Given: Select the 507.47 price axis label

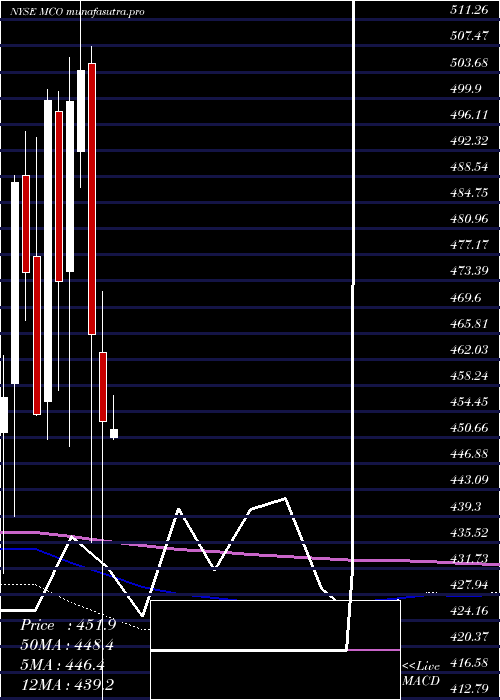Looking at the screenshot, I should tap(469, 36).
